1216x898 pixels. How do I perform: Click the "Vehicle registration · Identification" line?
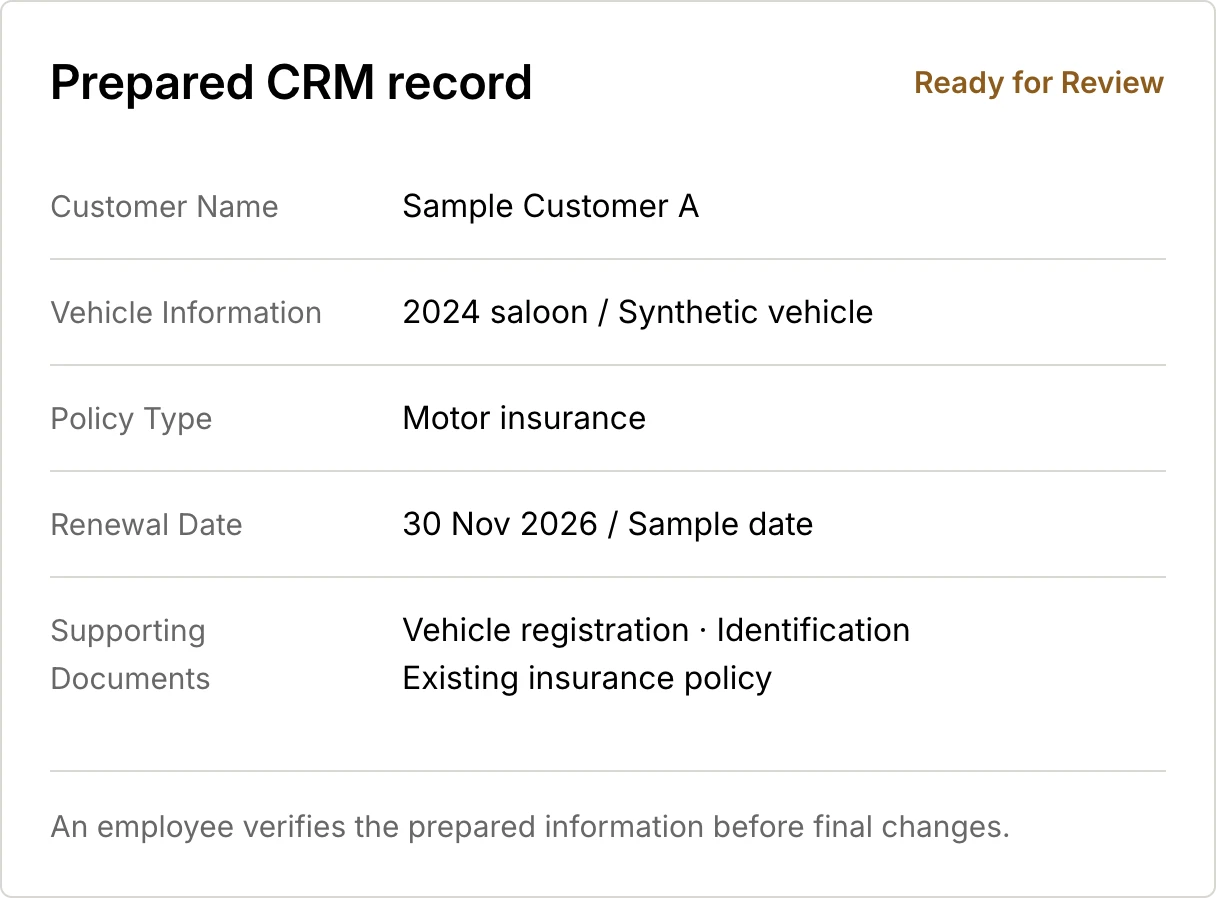click(656, 631)
